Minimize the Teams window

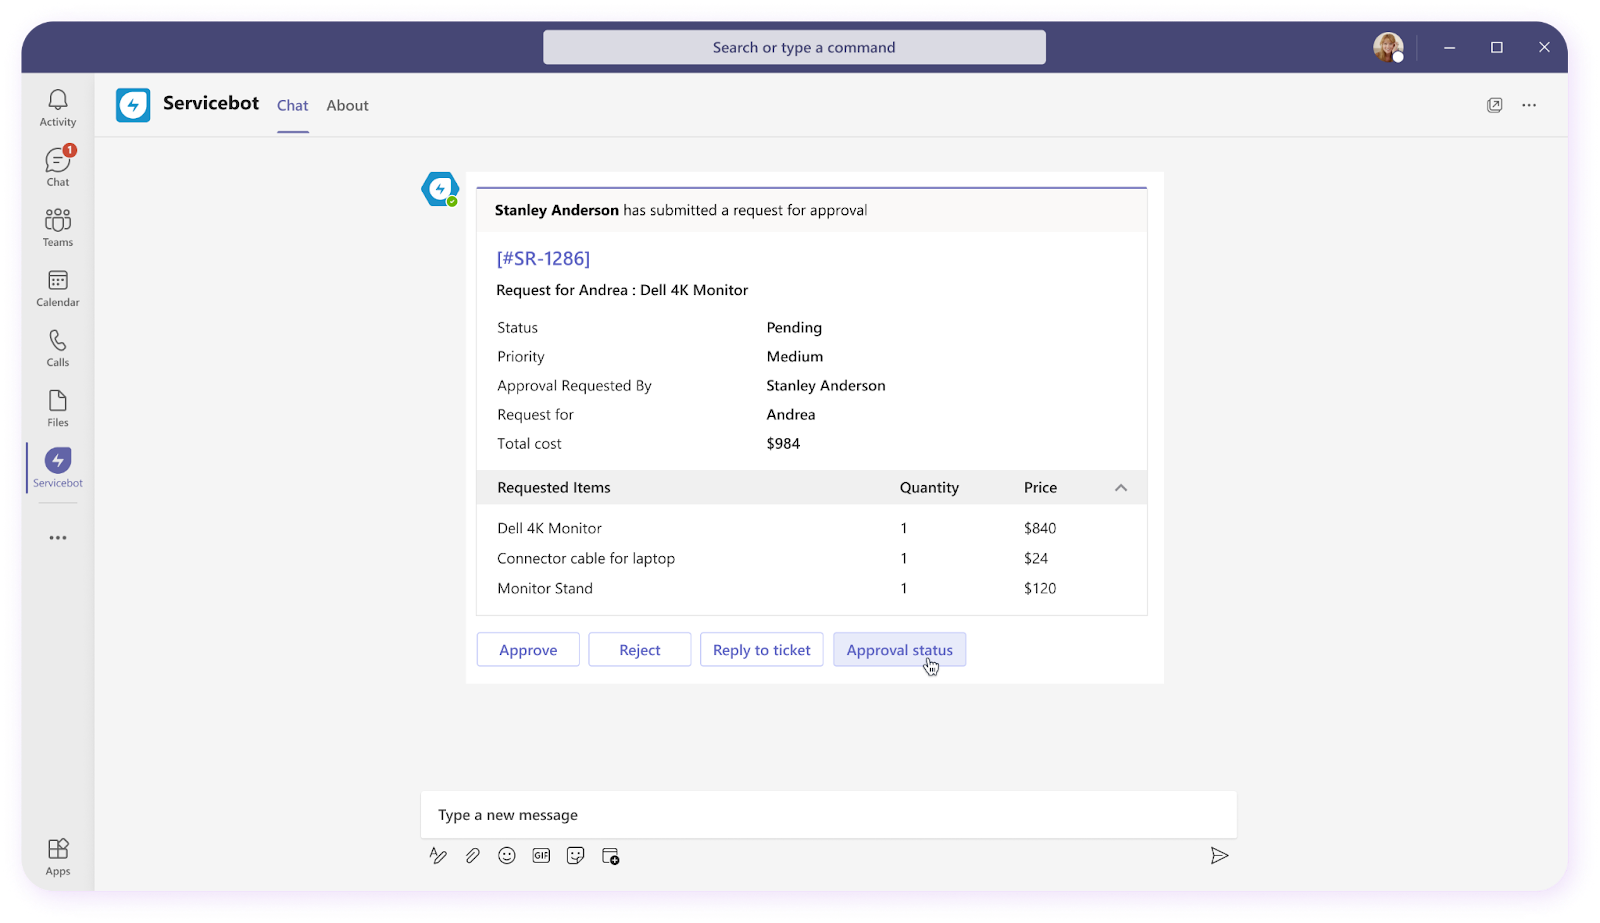coord(1449,47)
